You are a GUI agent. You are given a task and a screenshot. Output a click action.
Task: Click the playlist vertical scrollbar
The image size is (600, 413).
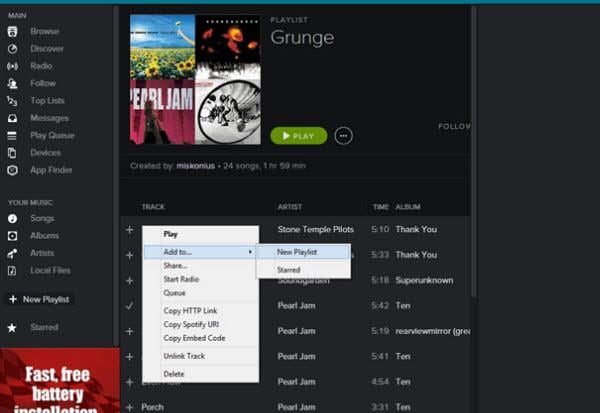474,151
